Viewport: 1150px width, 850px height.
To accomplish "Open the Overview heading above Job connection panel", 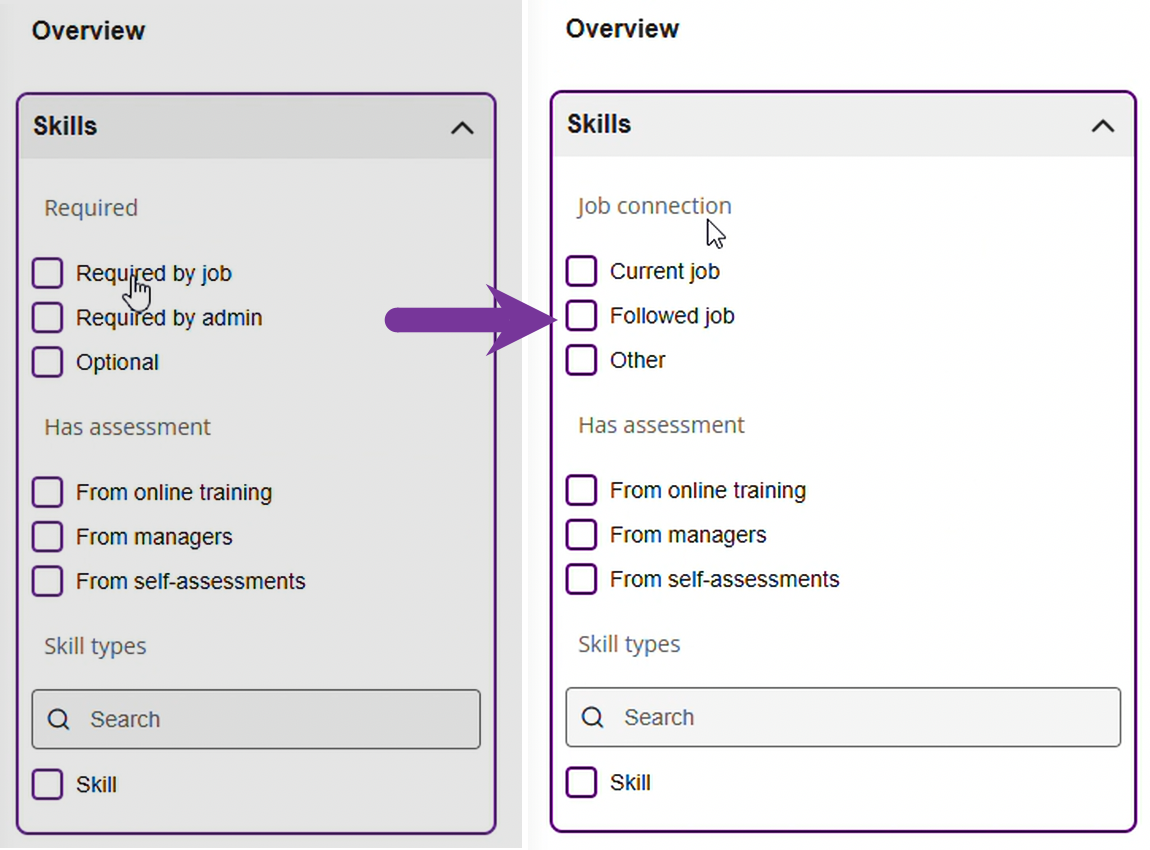I will (x=622, y=29).
